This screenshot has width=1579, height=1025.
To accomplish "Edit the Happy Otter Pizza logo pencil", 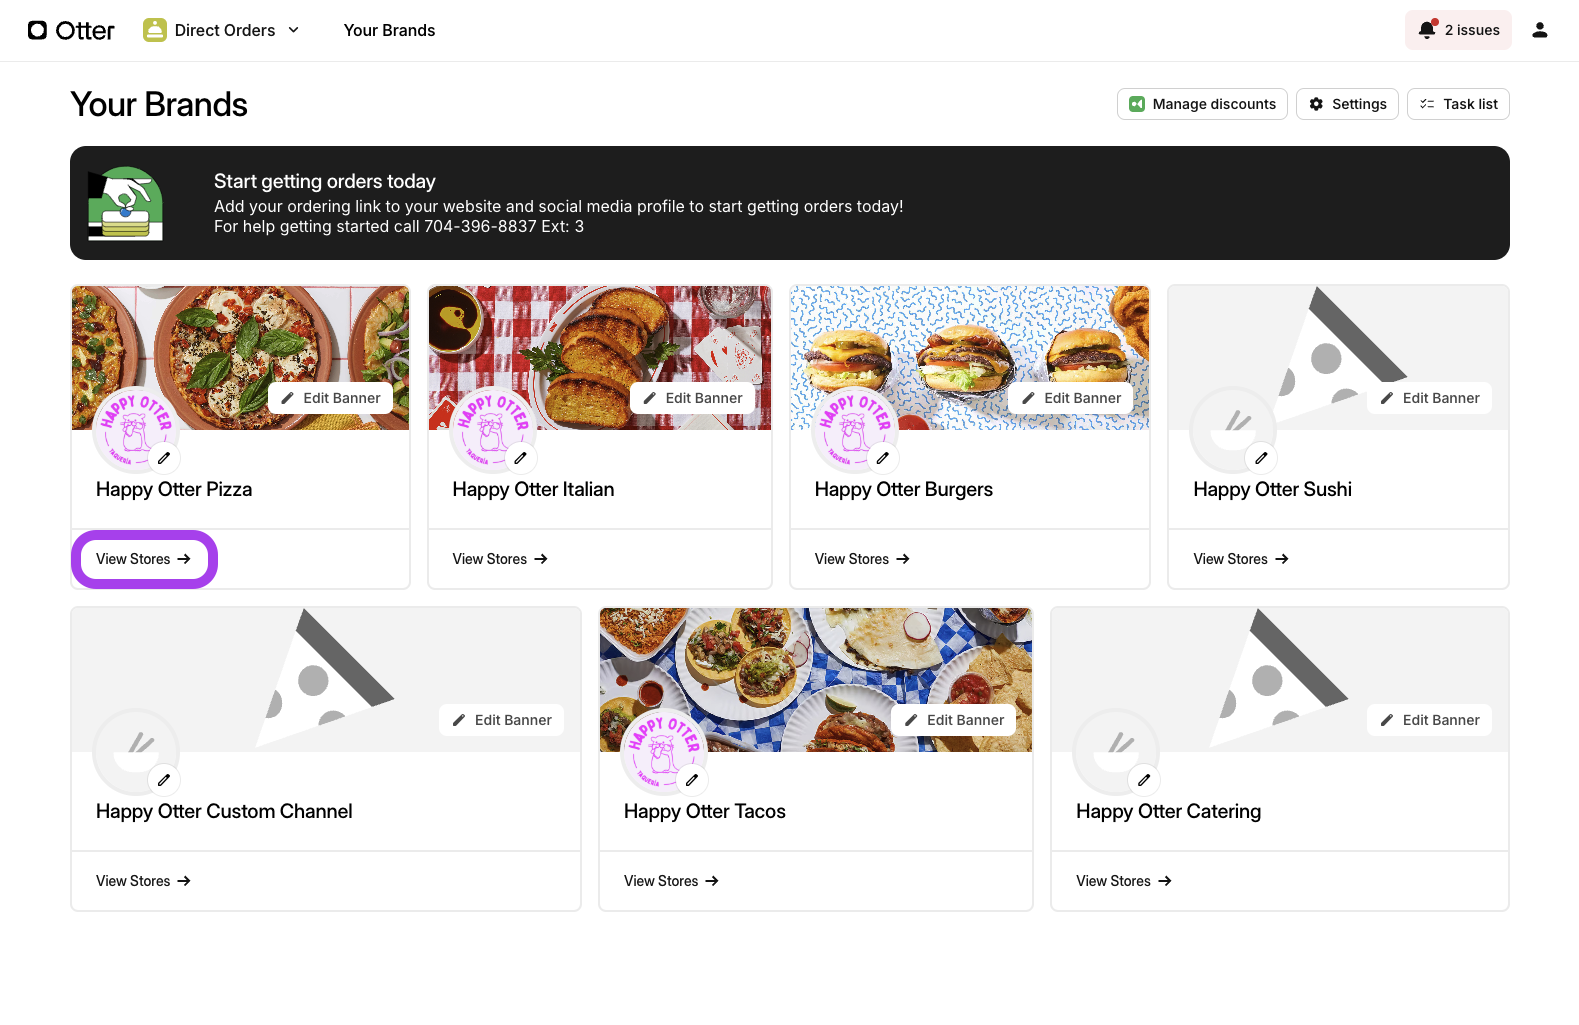I will point(164,458).
